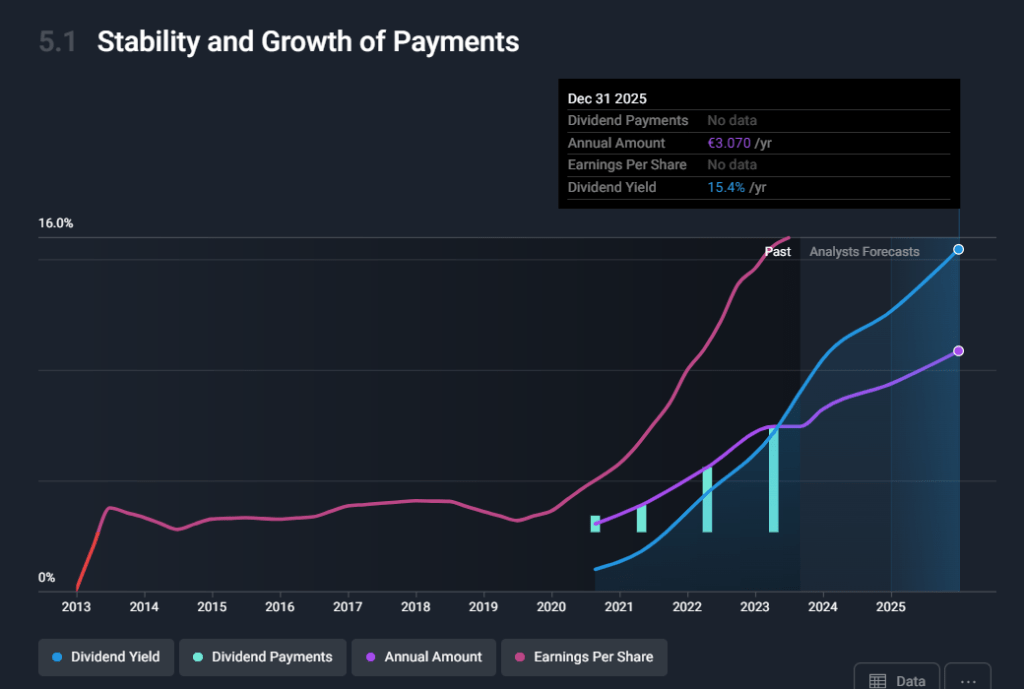The image size is (1024, 689).
Task: Click the €3.070 annual amount tooltip value
Action: pyautogui.click(x=729, y=143)
